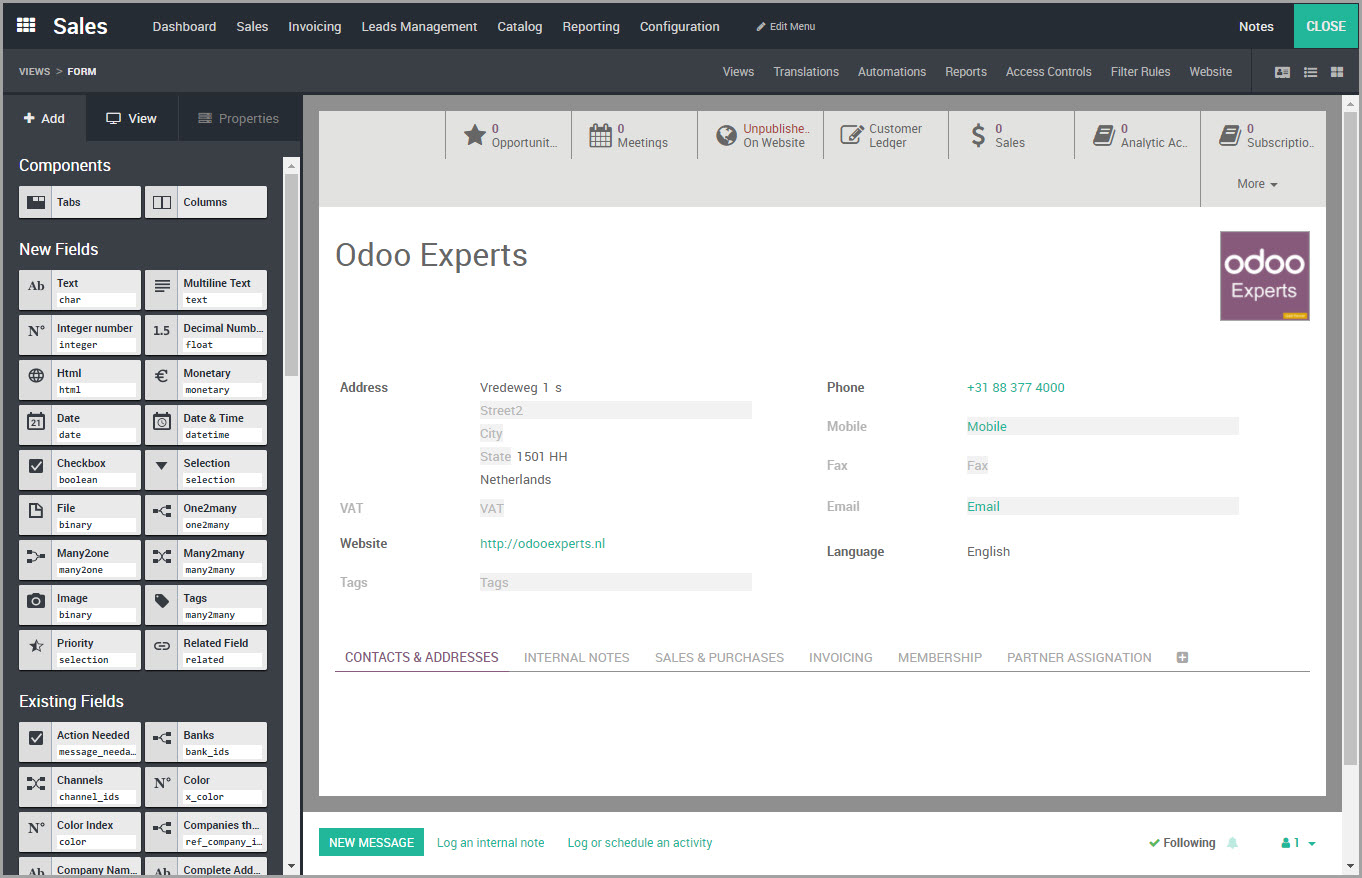Switch to kanban view via top-right icon

tap(1337, 71)
